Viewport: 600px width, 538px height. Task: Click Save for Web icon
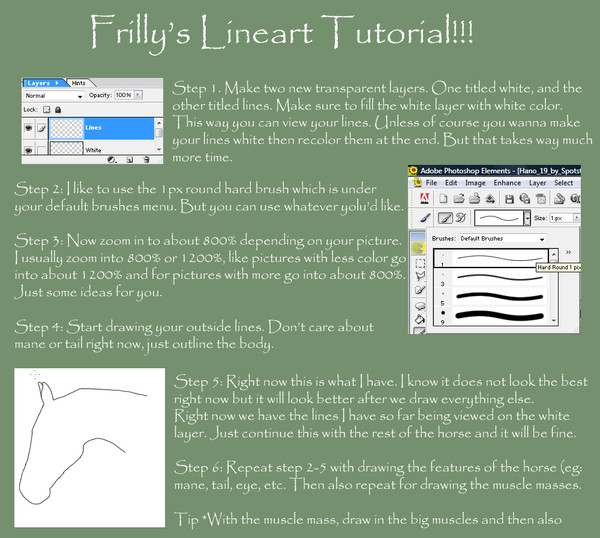525,199
